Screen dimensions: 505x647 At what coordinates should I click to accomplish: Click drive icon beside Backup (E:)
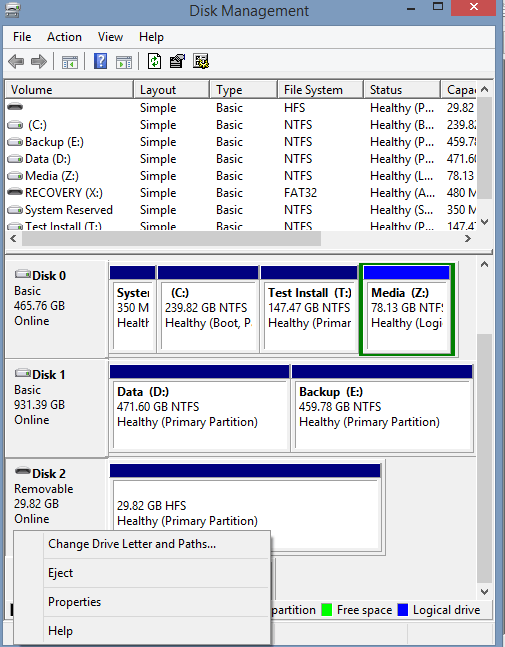[15, 142]
